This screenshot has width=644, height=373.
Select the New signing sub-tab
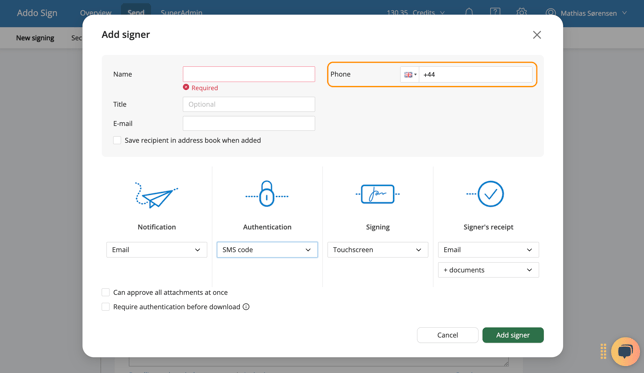(35, 38)
